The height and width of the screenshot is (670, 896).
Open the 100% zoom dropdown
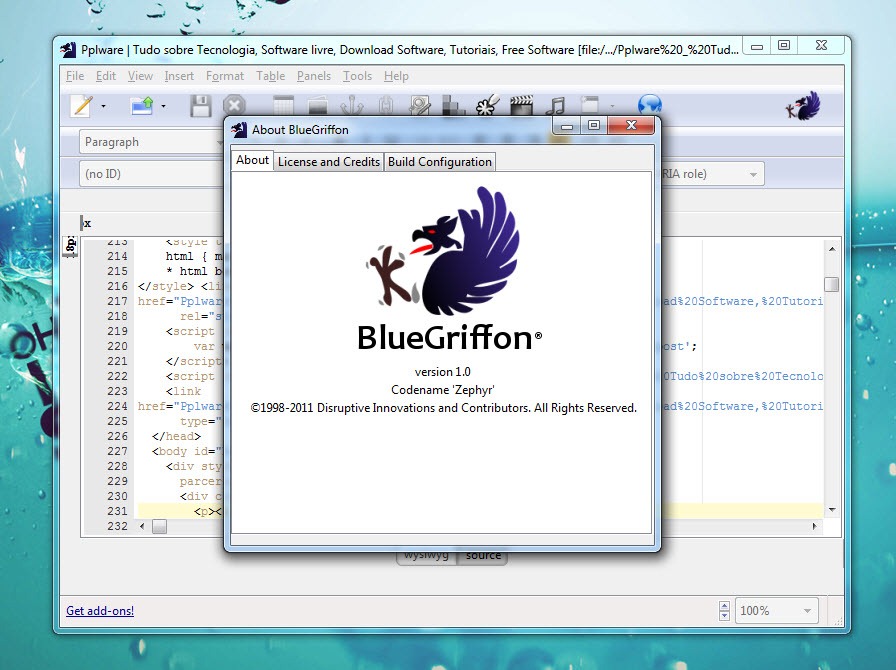[777, 611]
